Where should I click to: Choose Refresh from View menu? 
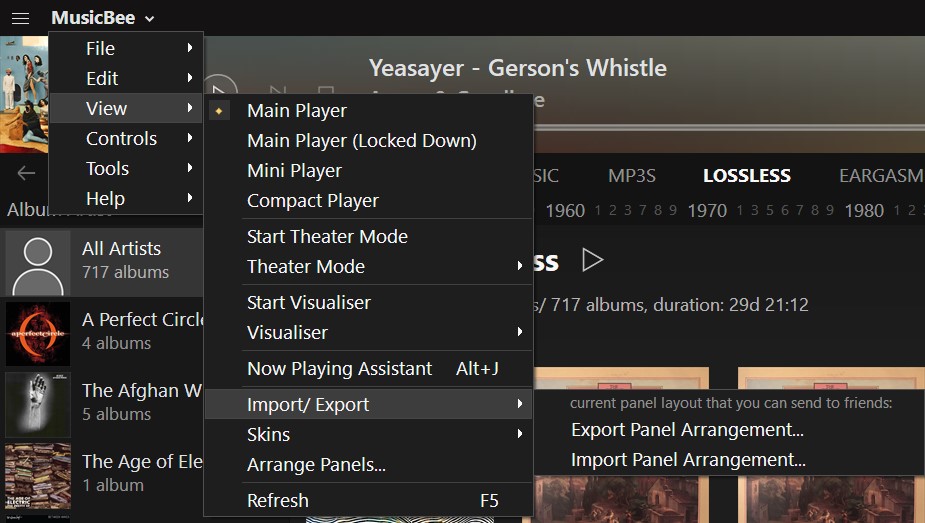point(369,501)
